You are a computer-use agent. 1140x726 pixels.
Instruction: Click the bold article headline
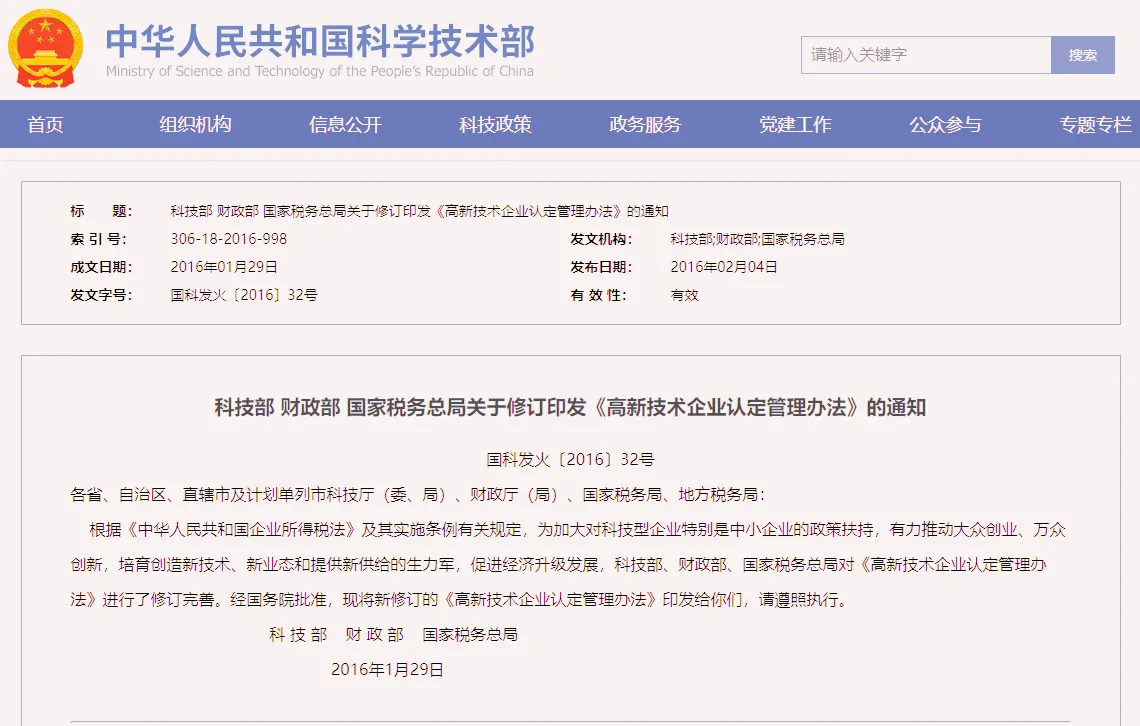point(570,407)
